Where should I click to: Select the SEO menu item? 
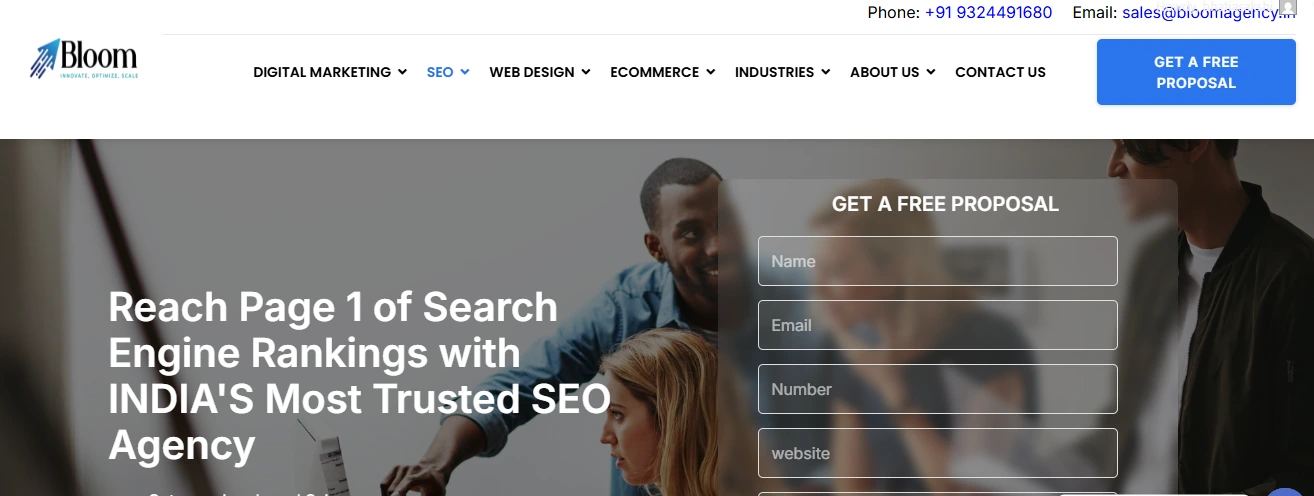(440, 72)
